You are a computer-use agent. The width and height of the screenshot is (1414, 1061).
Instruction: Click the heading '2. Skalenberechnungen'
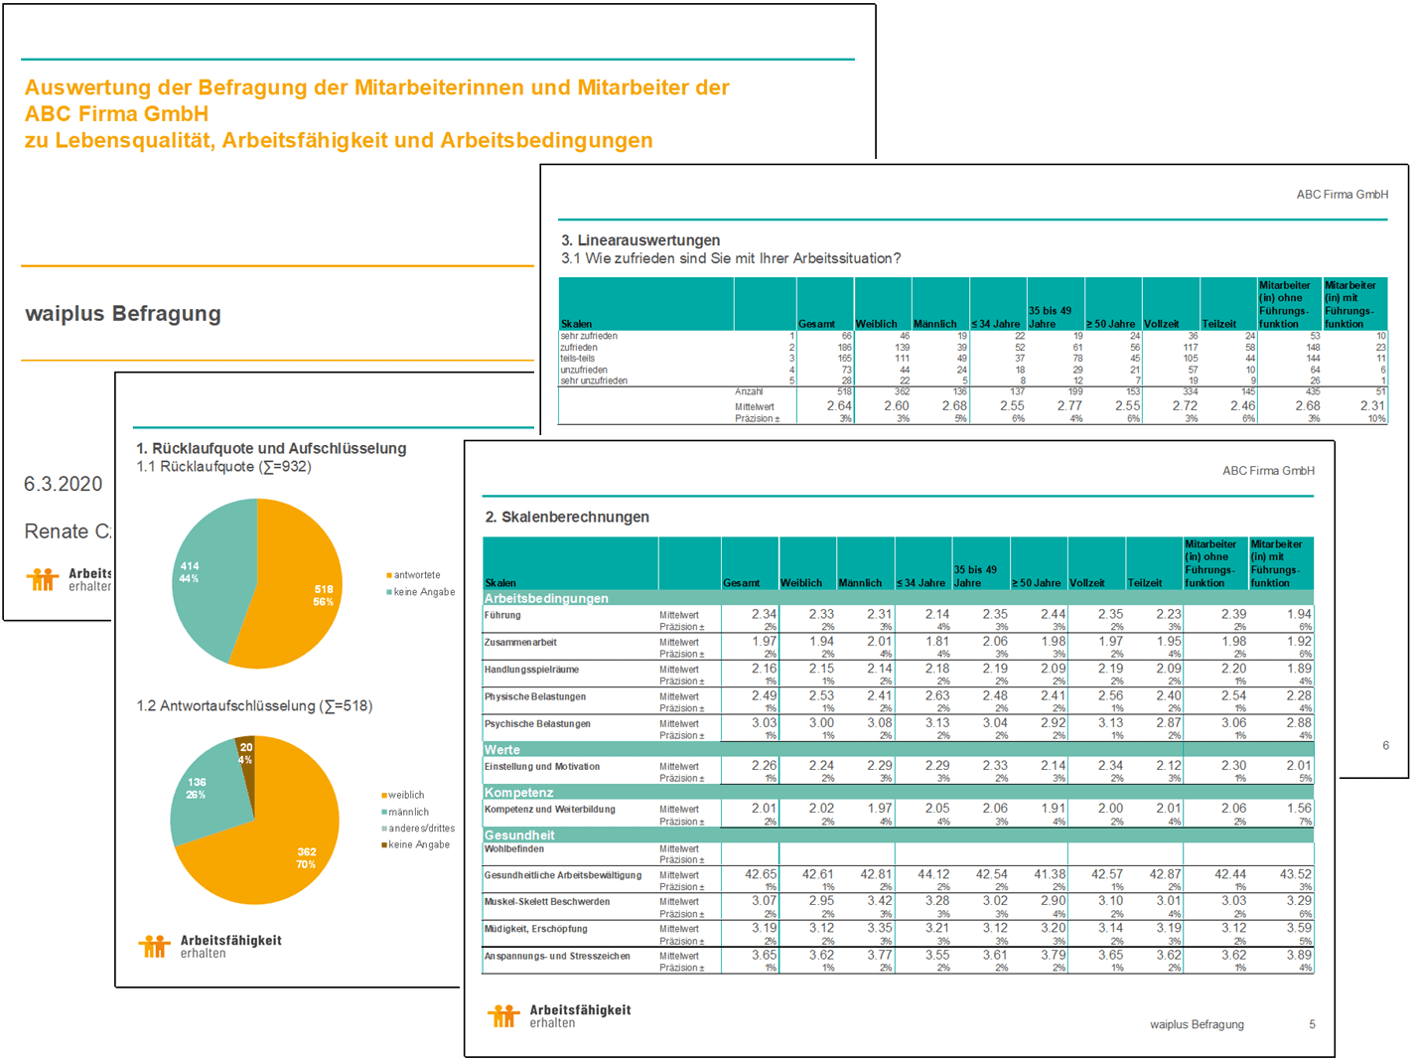coord(567,517)
